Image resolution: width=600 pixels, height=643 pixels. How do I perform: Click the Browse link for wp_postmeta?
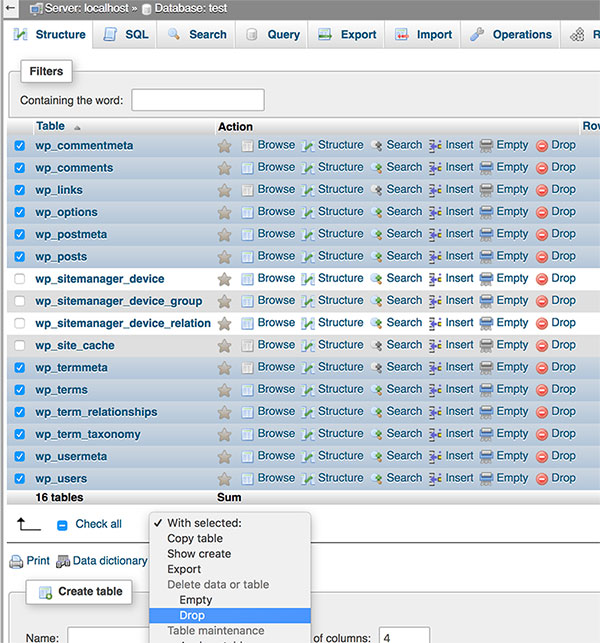[x=276, y=234]
